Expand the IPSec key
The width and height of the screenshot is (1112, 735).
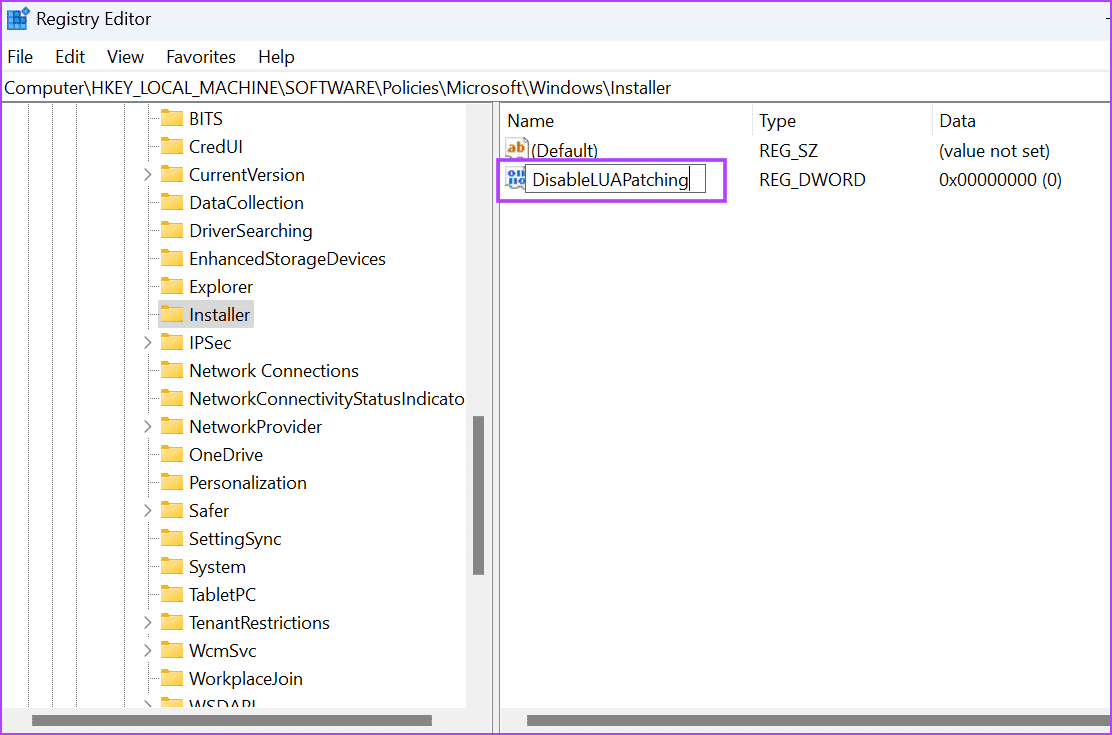click(x=148, y=342)
